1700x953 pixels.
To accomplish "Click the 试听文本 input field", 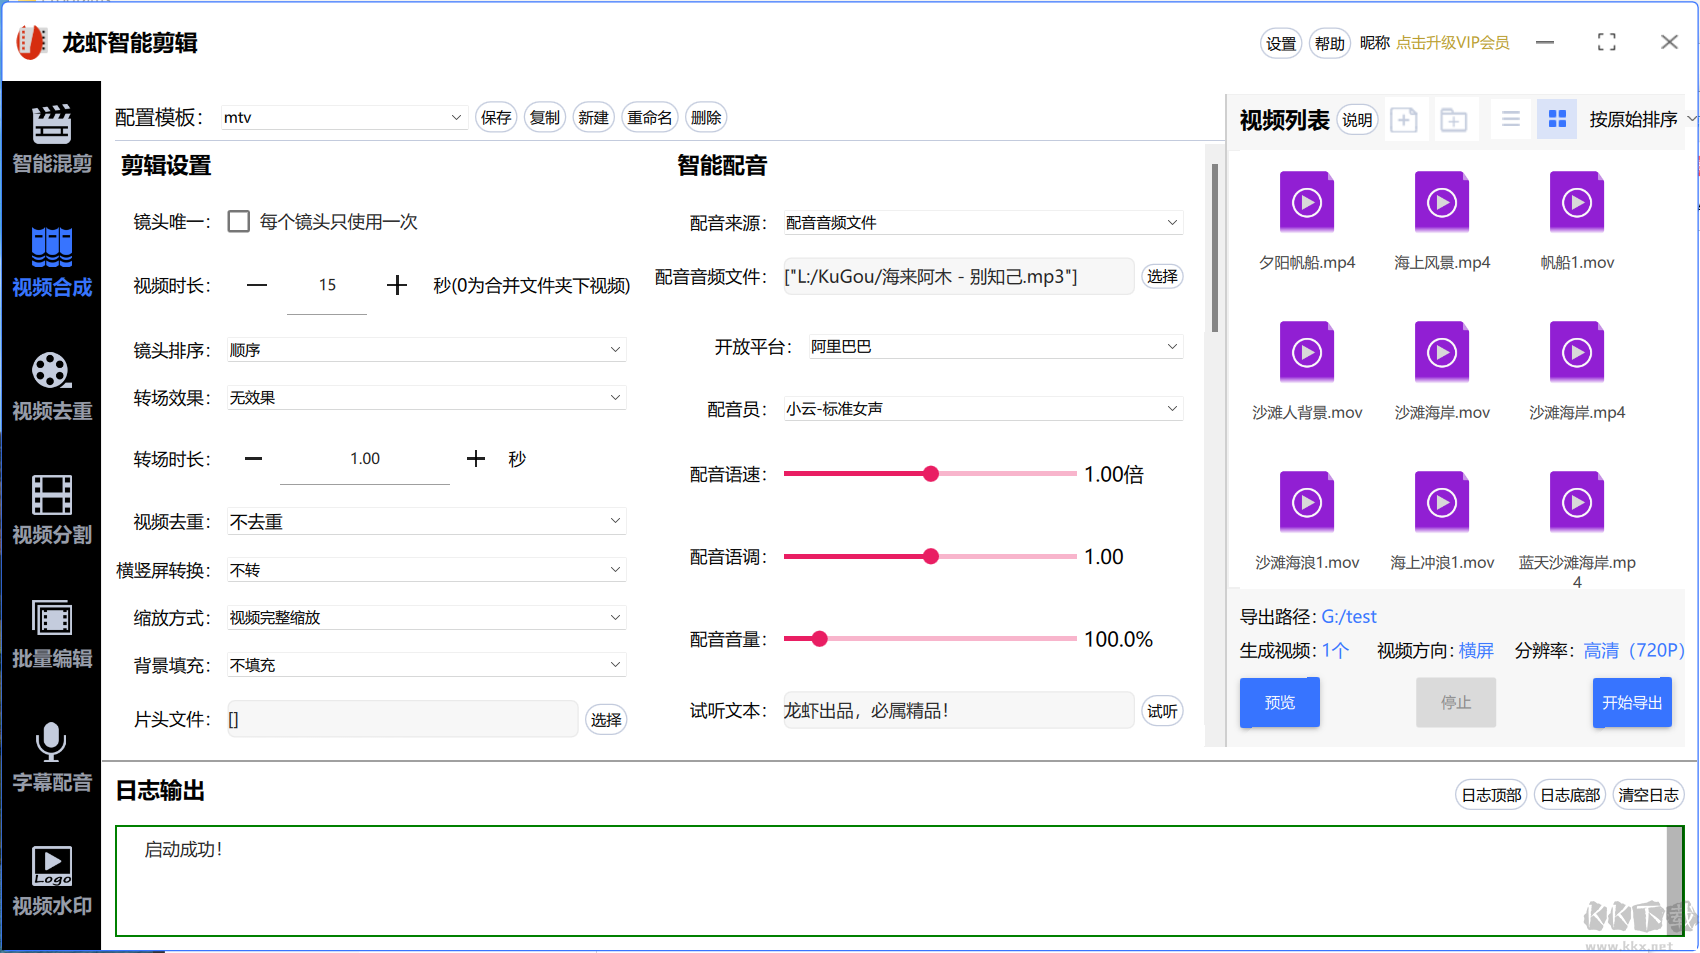I will pyautogui.click(x=959, y=710).
